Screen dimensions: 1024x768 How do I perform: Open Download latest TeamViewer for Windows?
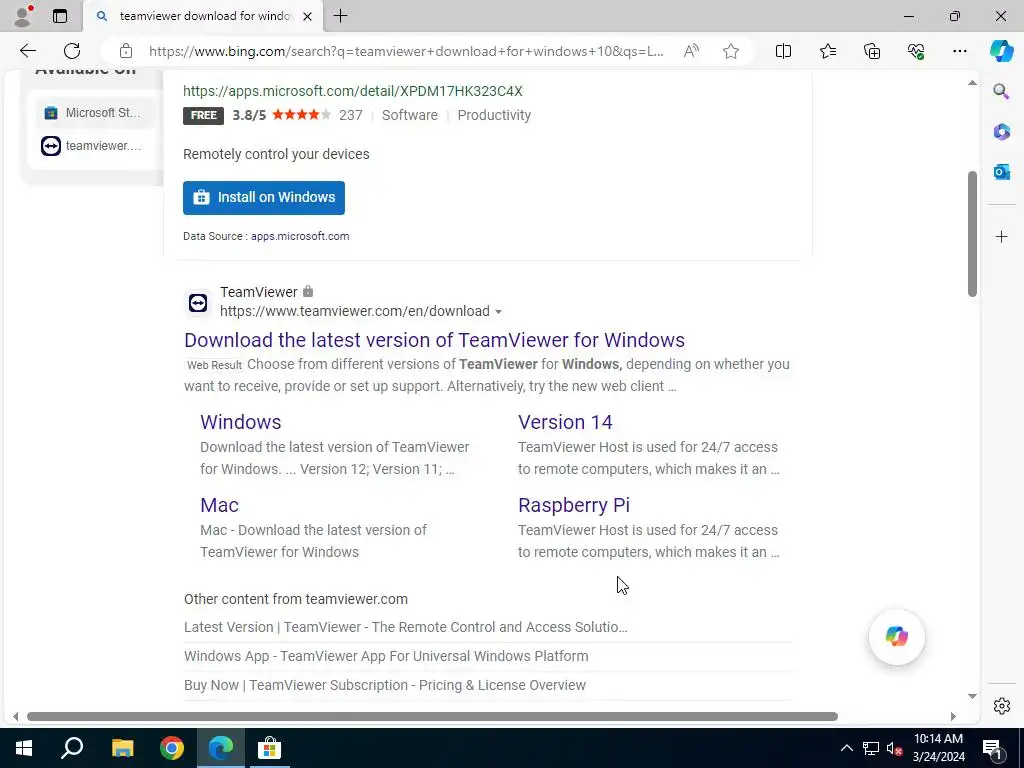click(x=434, y=340)
